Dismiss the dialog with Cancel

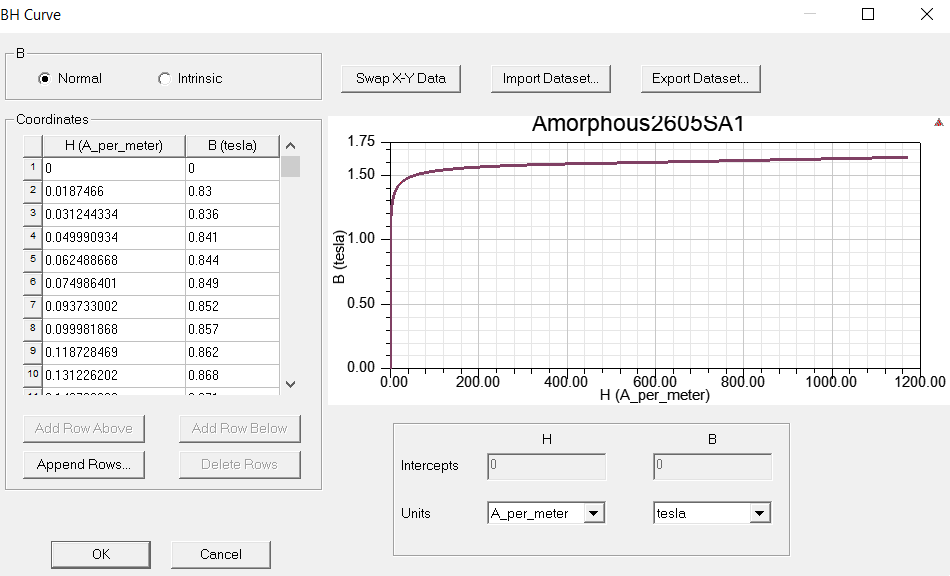[x=220, y=554]
